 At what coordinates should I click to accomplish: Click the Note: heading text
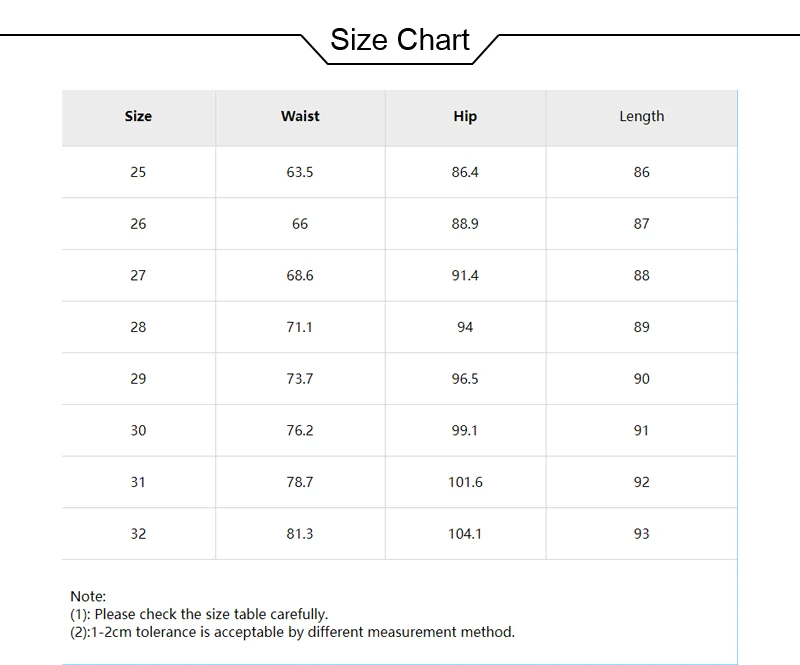coord(88,596)
